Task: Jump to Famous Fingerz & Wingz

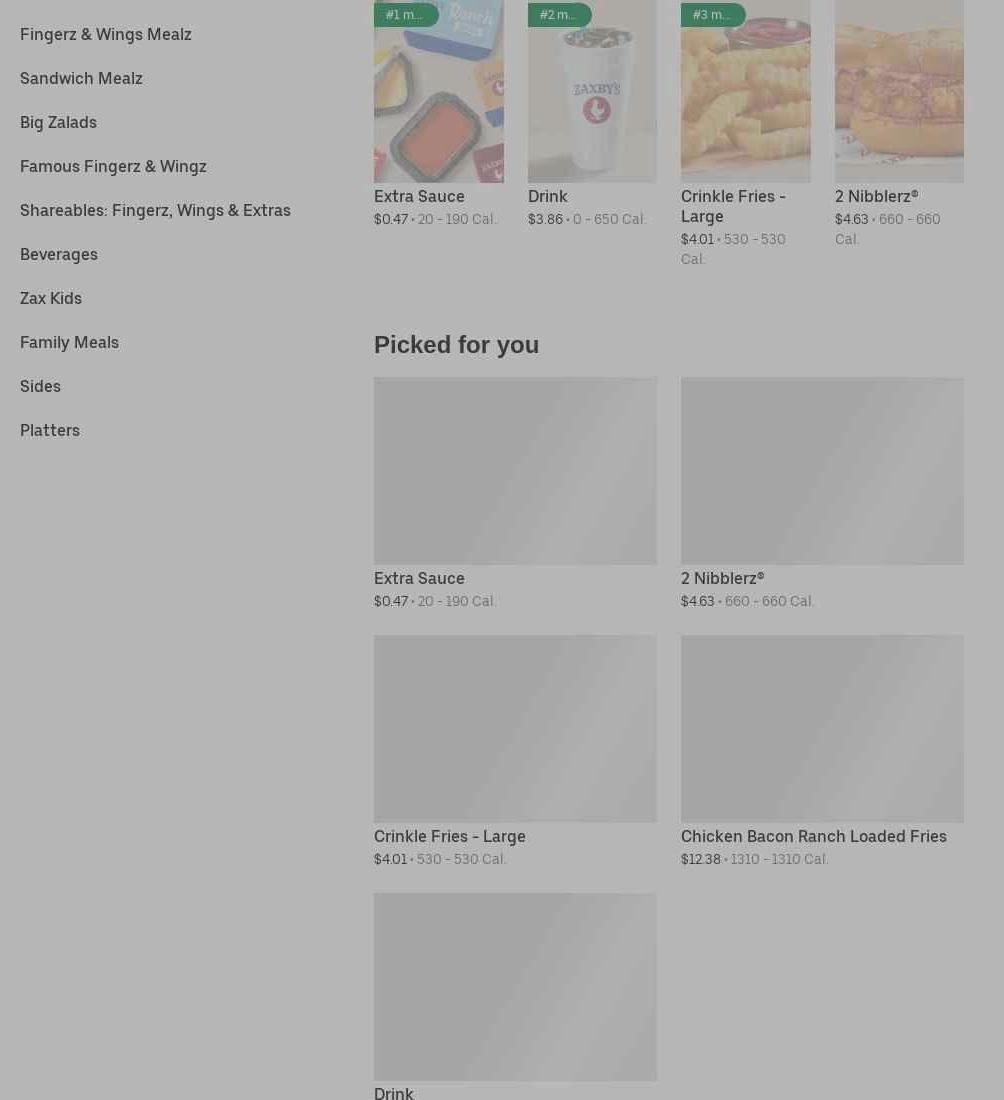Action: click(x=113, y=166)
